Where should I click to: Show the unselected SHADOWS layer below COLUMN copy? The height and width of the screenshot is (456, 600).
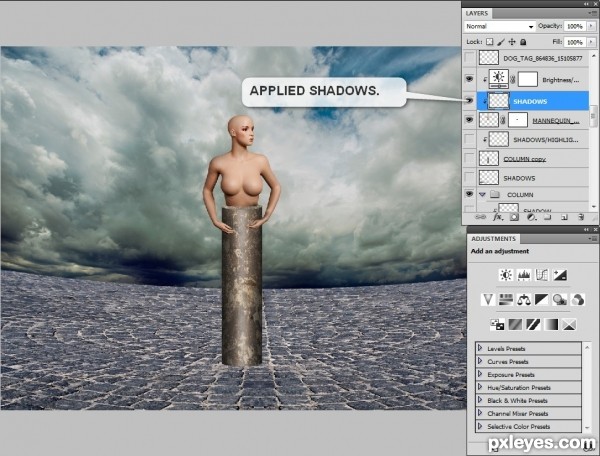pos(469,178)
